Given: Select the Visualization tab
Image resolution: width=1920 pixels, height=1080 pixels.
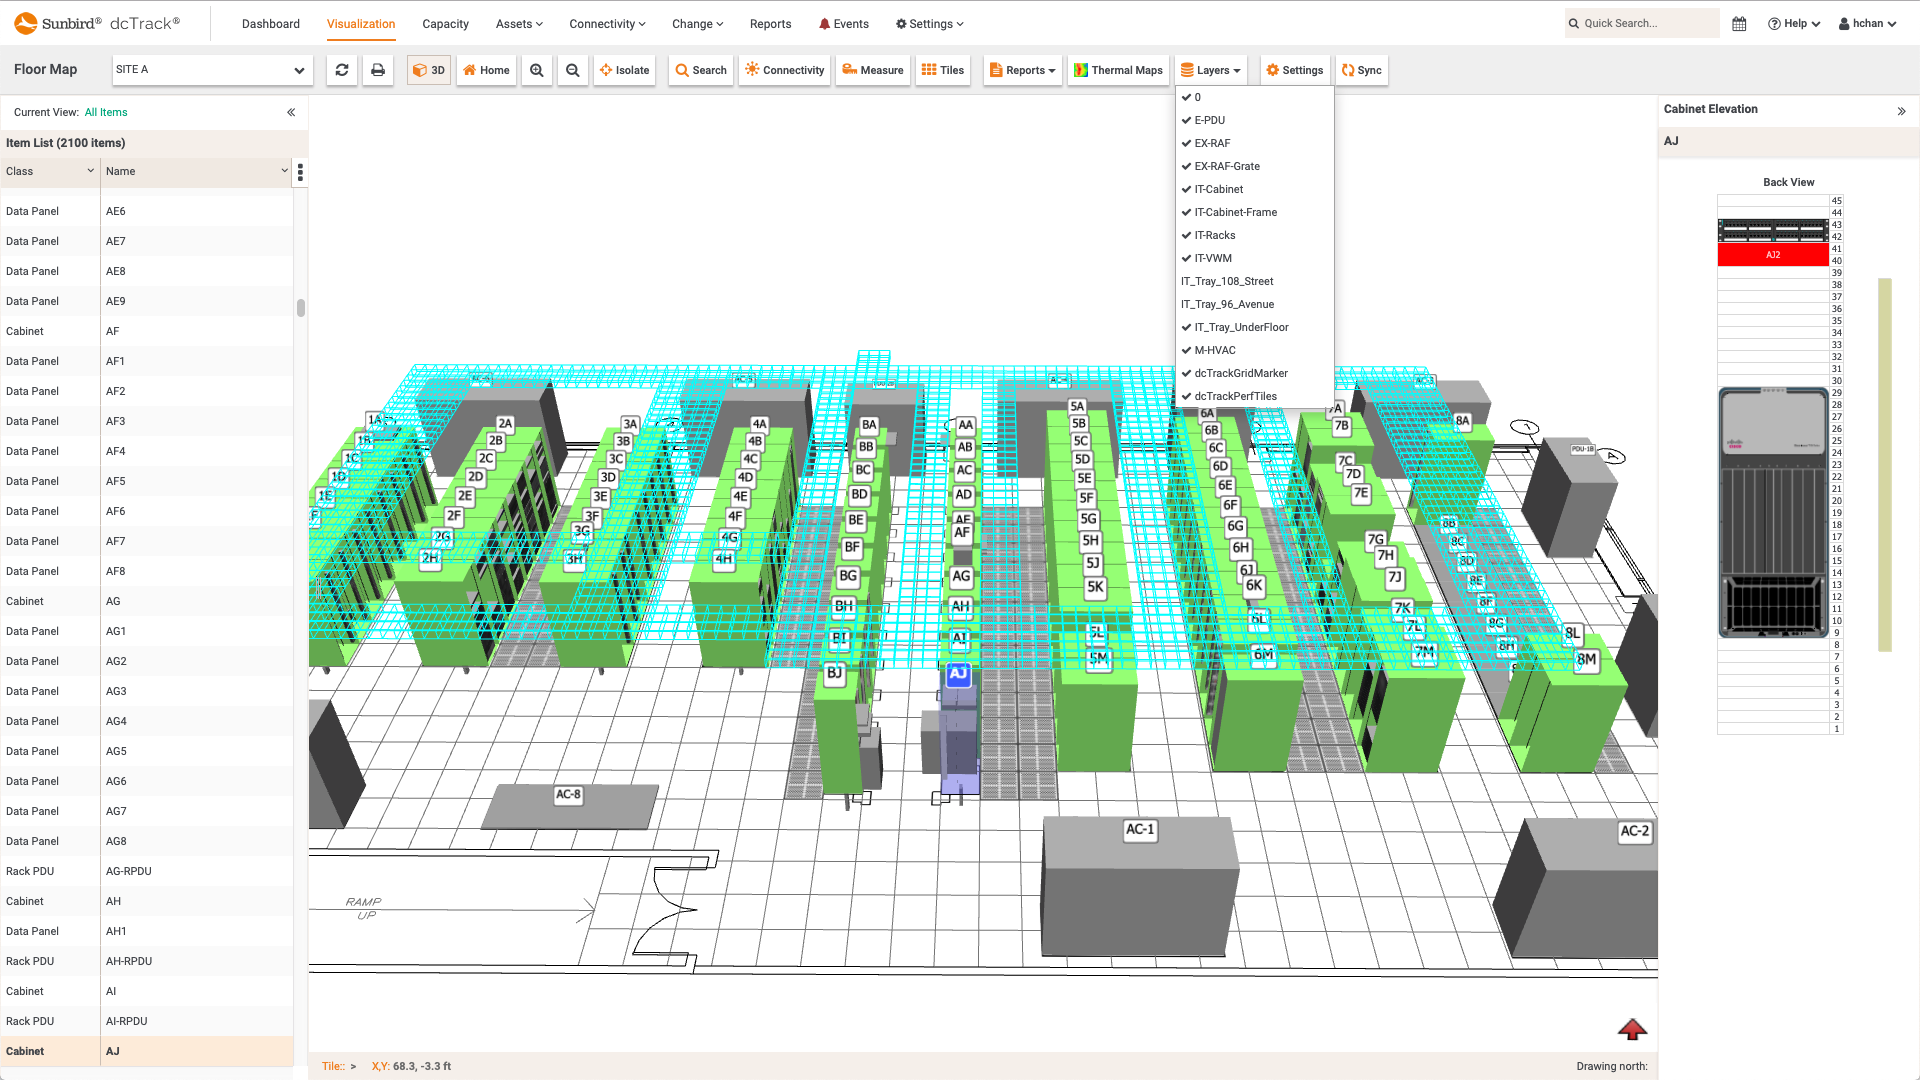Looking at the screenshot, I should pos(360,24).
